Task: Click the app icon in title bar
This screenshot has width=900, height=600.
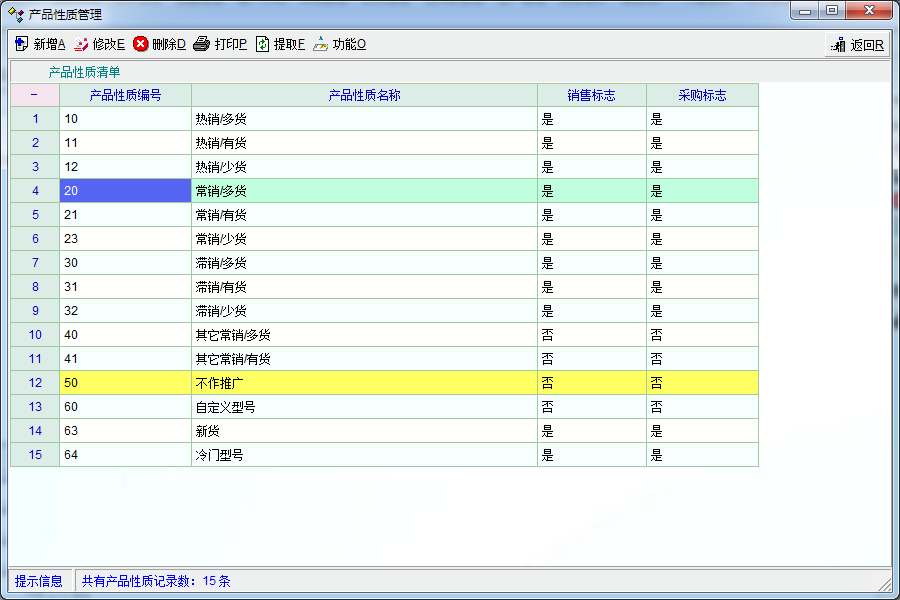Action: pos(15,14)
